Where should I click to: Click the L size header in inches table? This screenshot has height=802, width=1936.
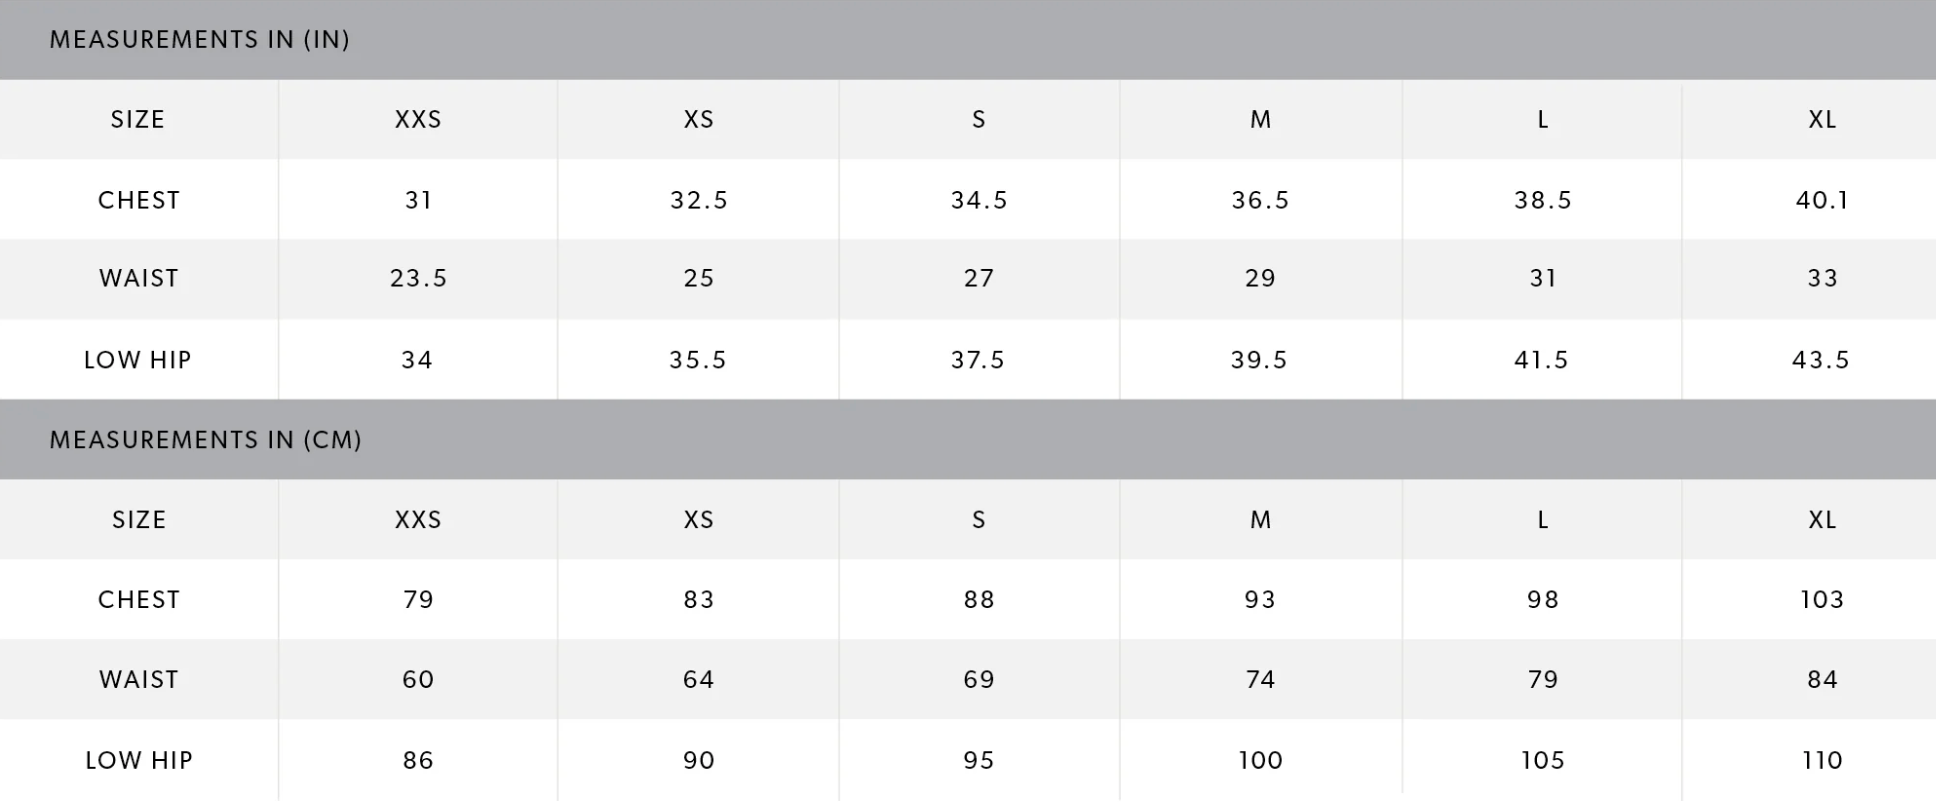point(1542,120)
